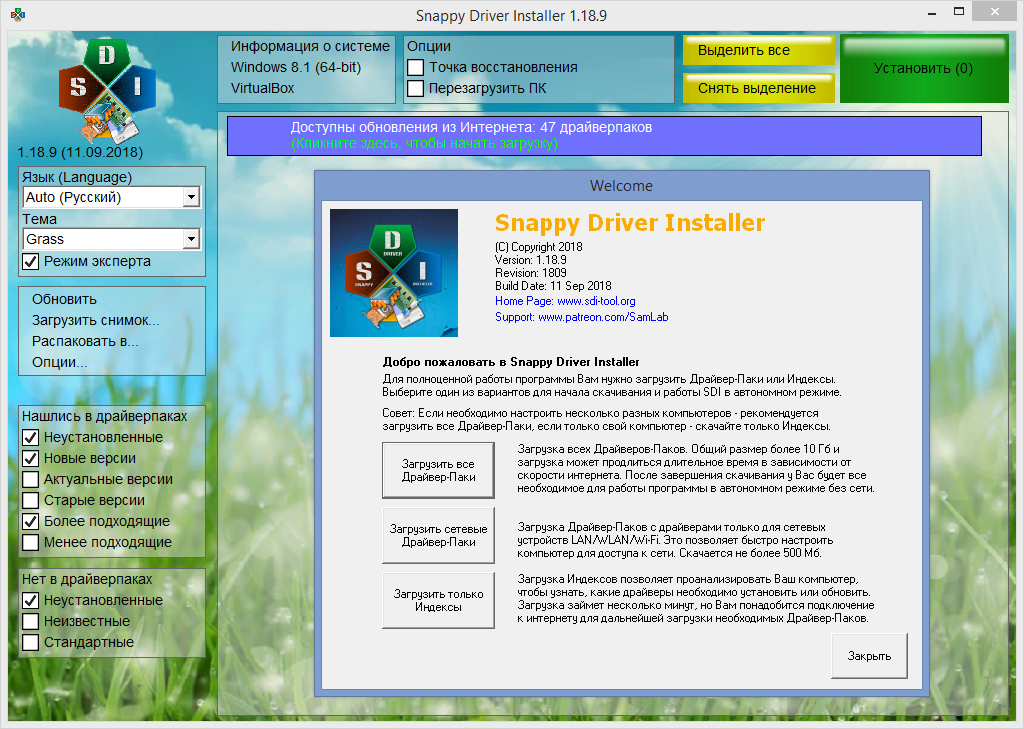The image size is (1024, 729).
Task: Toggle the Новые версии checkbox
Action: pyautogui.click(x=30, y=458)
